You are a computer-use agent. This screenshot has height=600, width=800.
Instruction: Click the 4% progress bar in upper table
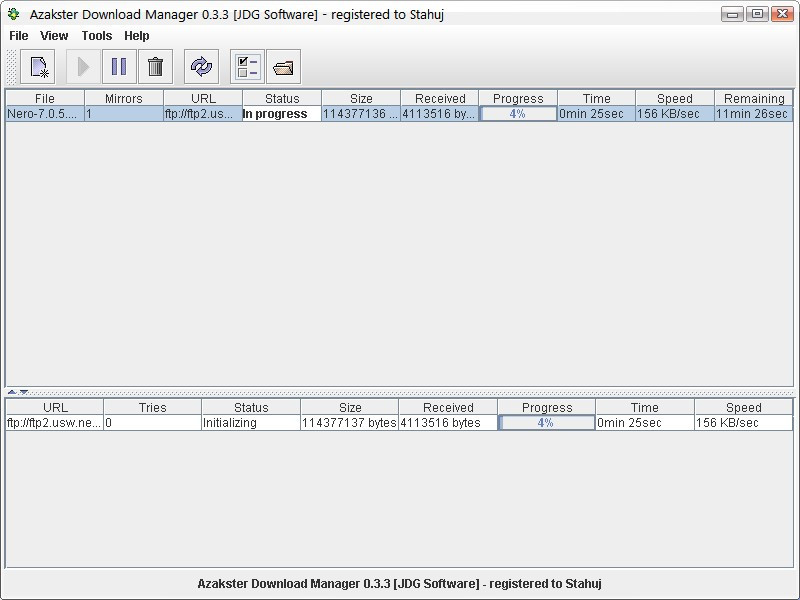[x=518, y=113]
